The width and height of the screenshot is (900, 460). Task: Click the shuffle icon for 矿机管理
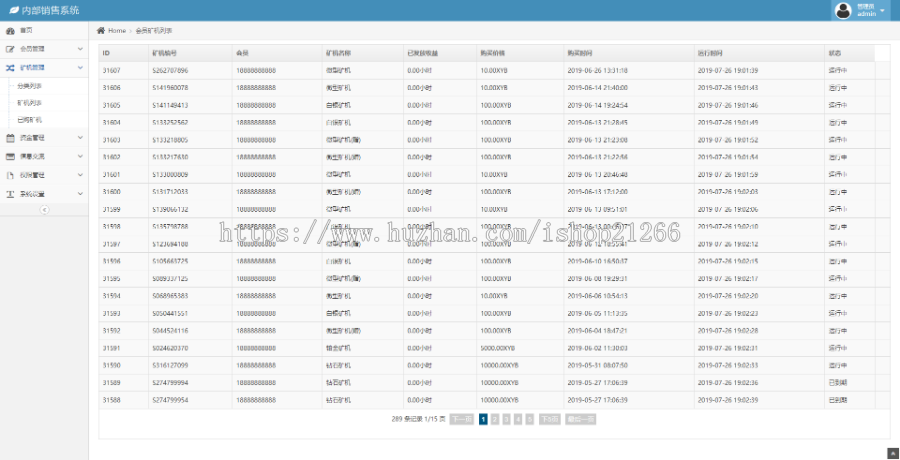10,68
